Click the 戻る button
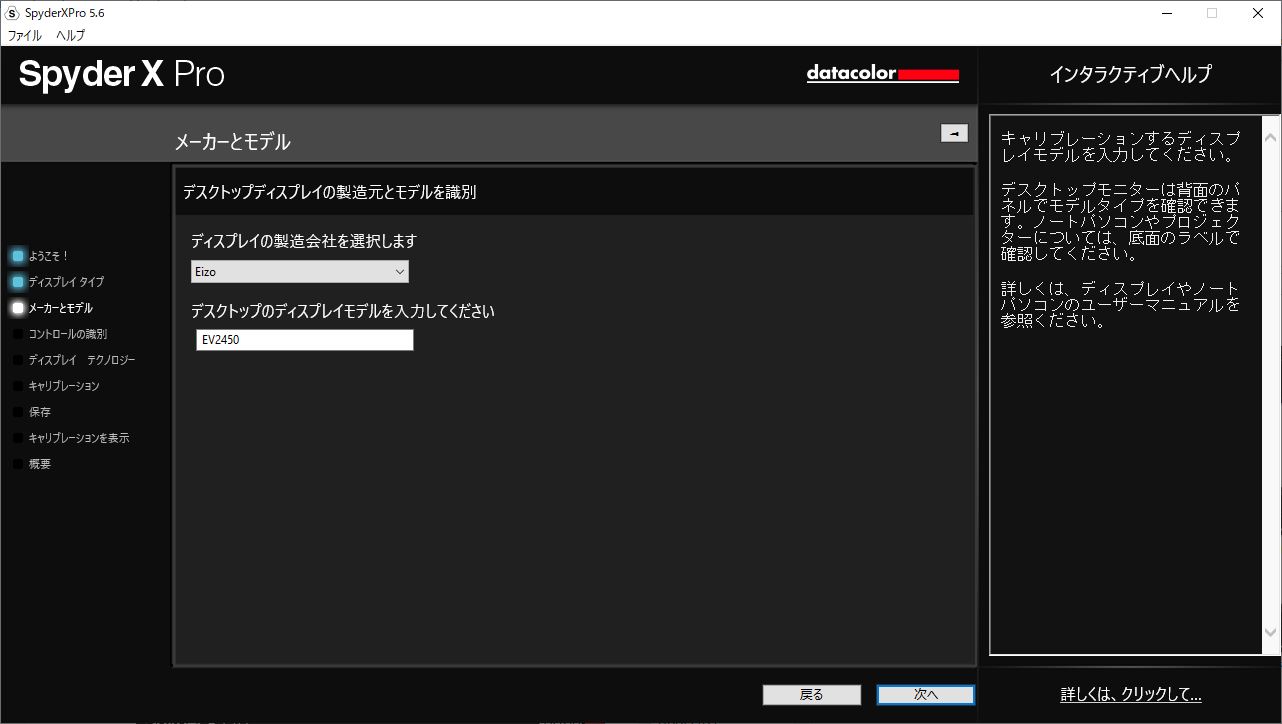 (812, 695)
